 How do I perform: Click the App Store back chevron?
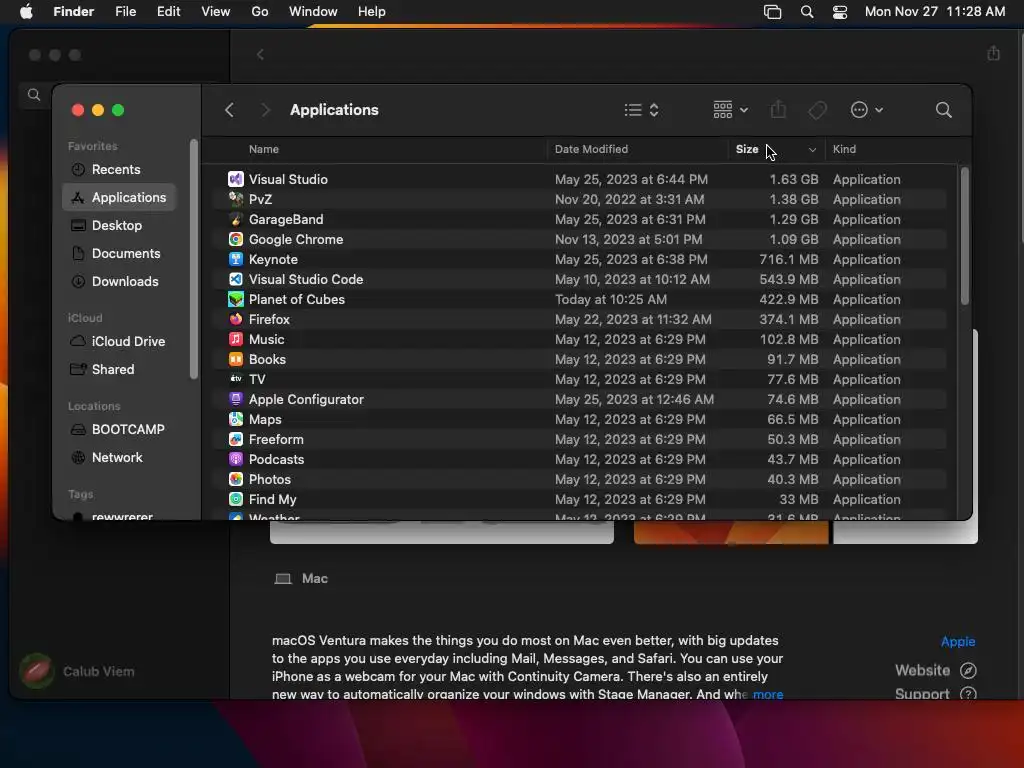click(261, 54)
